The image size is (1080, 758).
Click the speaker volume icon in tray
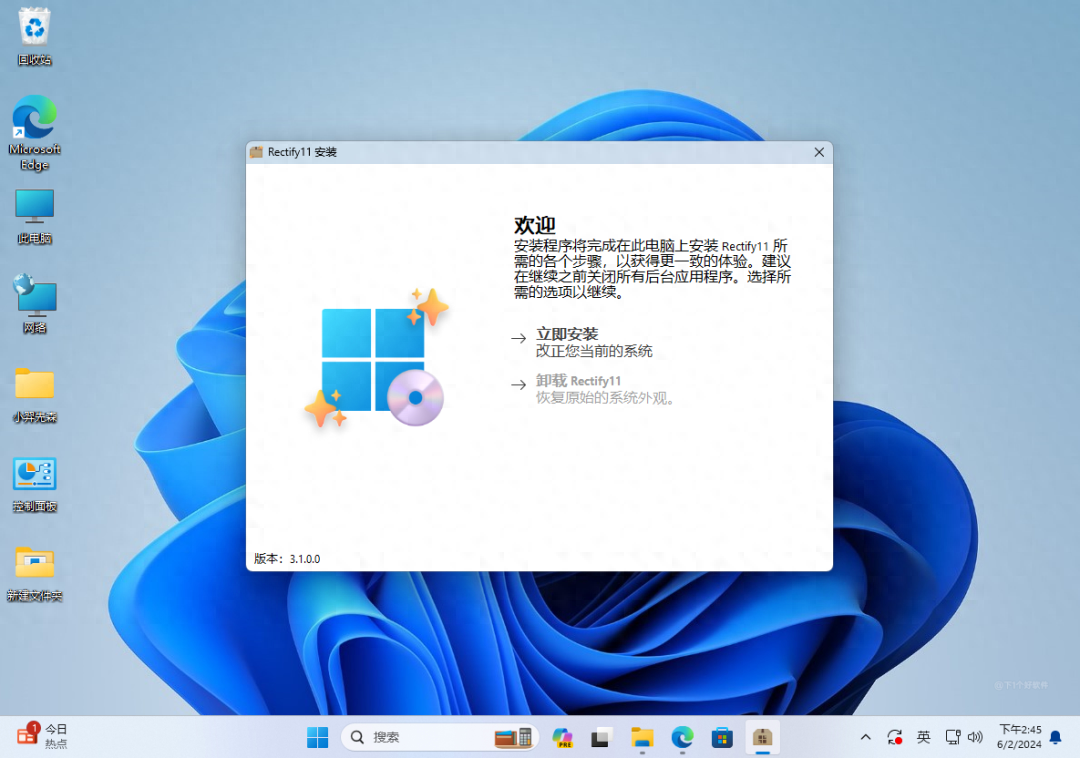(x=975, y=736)
